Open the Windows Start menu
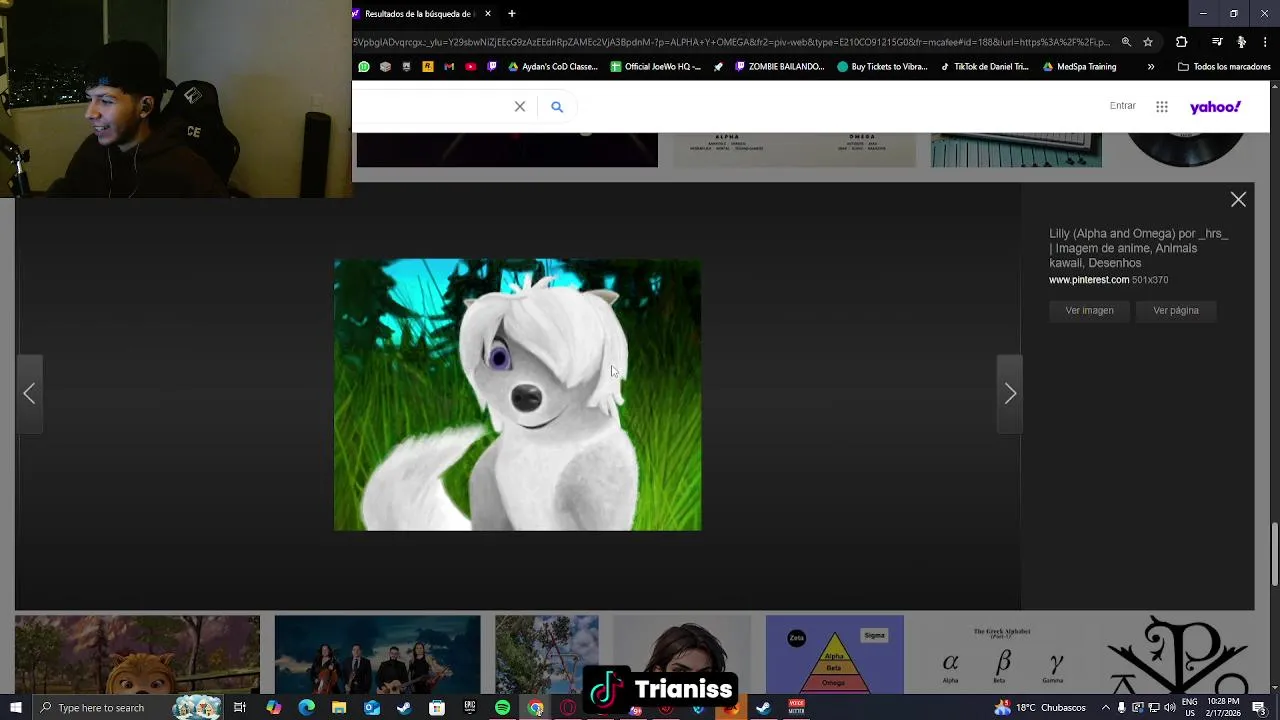1280x720 pixels. pyautogui.click(x=15, y=708)
